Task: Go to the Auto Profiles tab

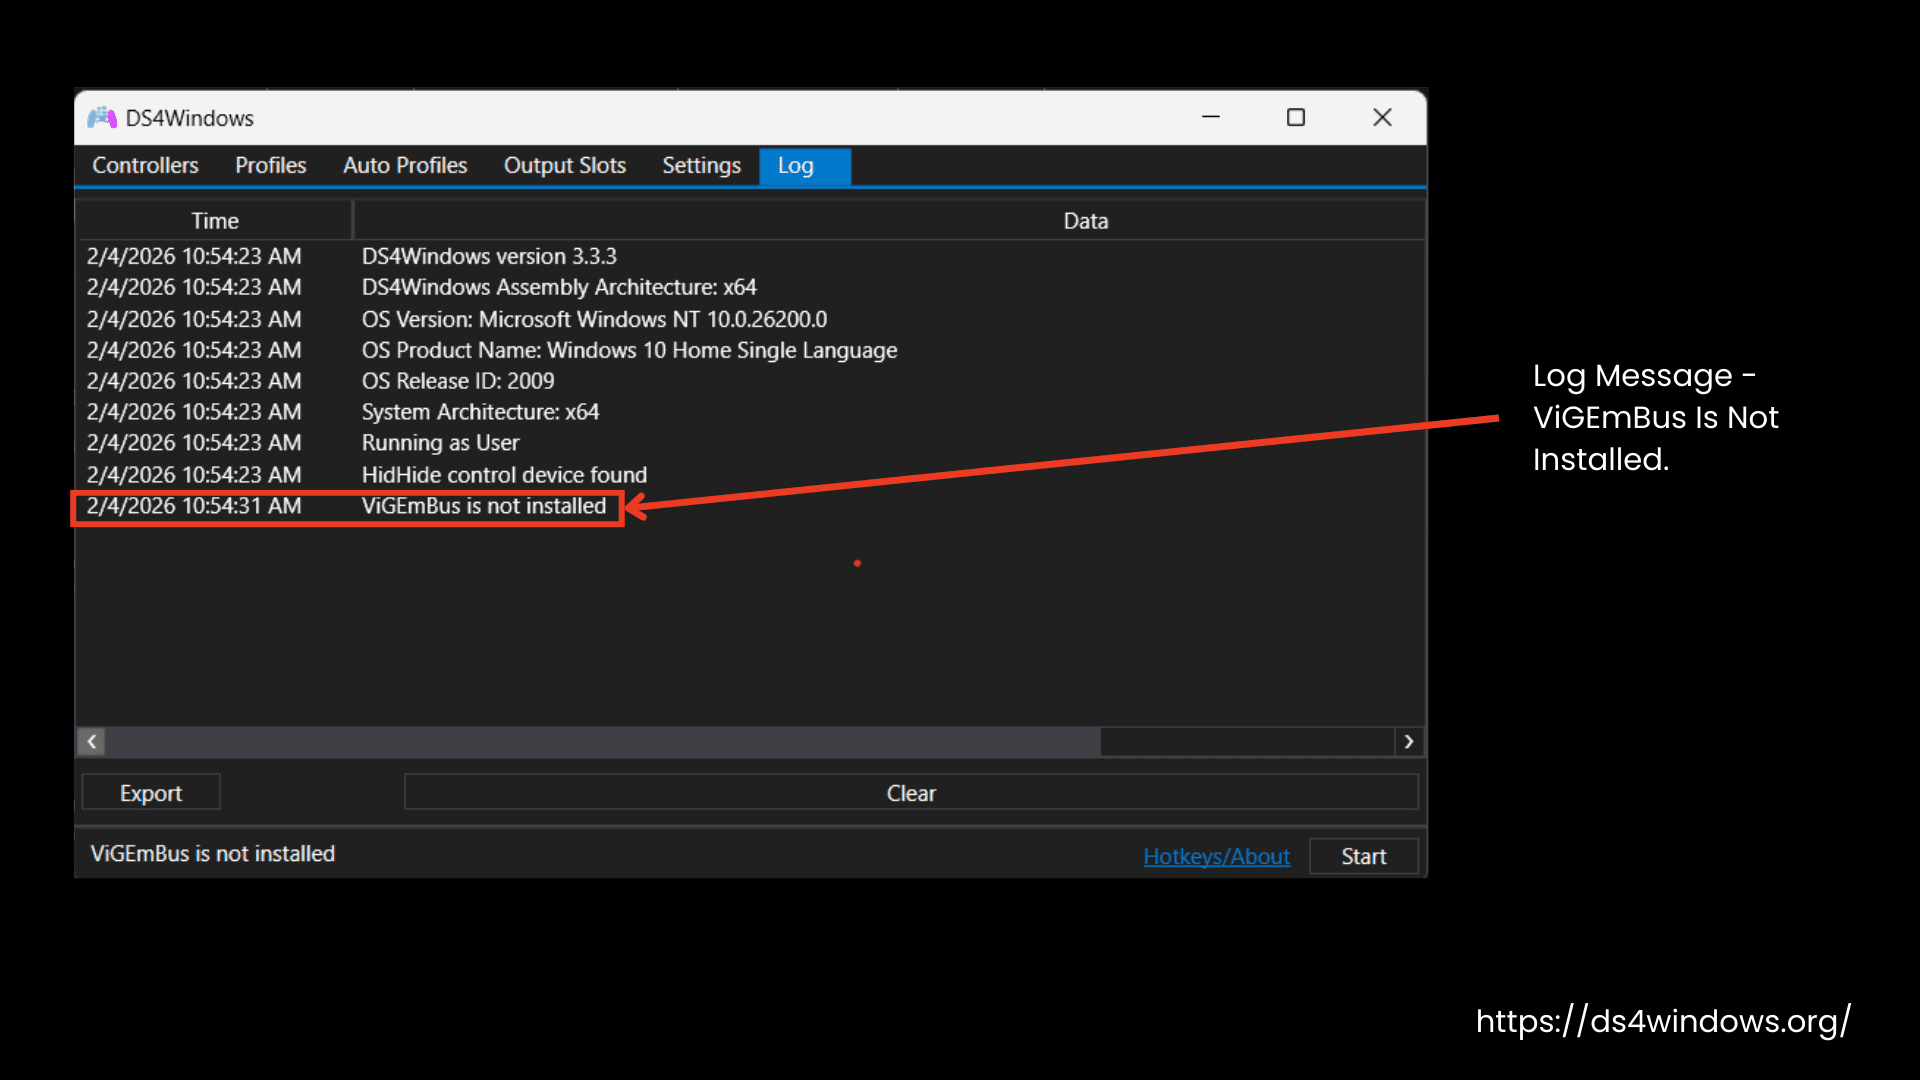Action: pos(405,166)
